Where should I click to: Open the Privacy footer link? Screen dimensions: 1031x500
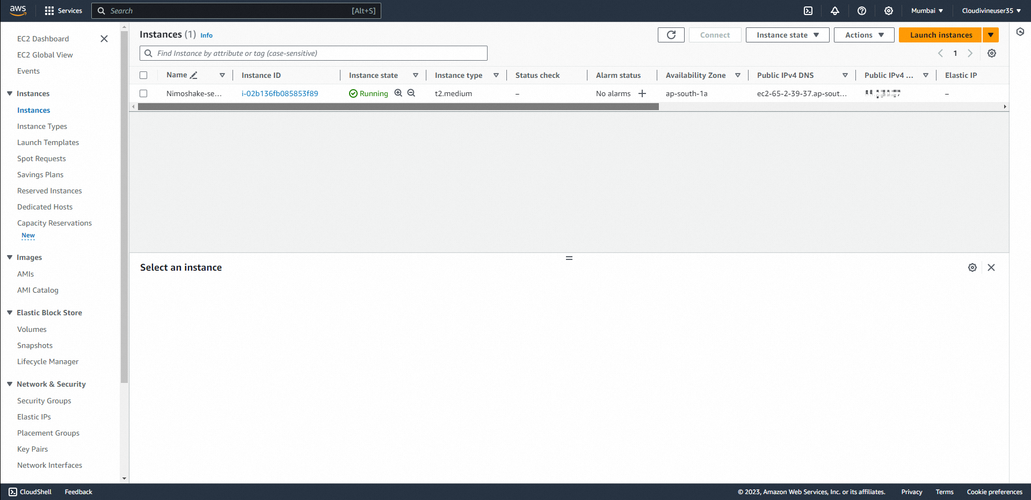[911, 492]
